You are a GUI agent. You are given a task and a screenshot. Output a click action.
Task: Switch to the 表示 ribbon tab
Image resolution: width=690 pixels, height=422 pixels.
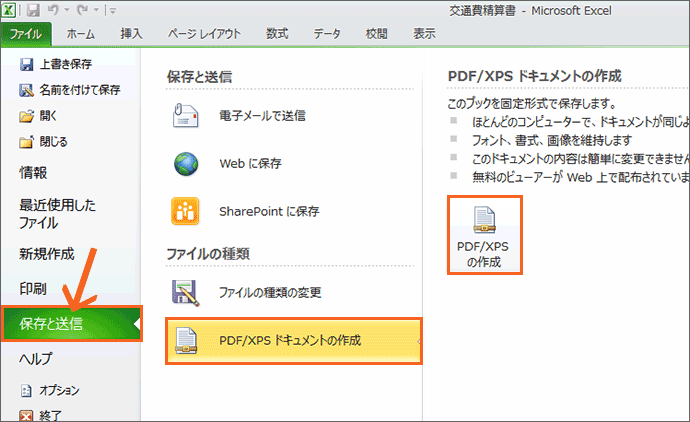[x=424, y=34]
